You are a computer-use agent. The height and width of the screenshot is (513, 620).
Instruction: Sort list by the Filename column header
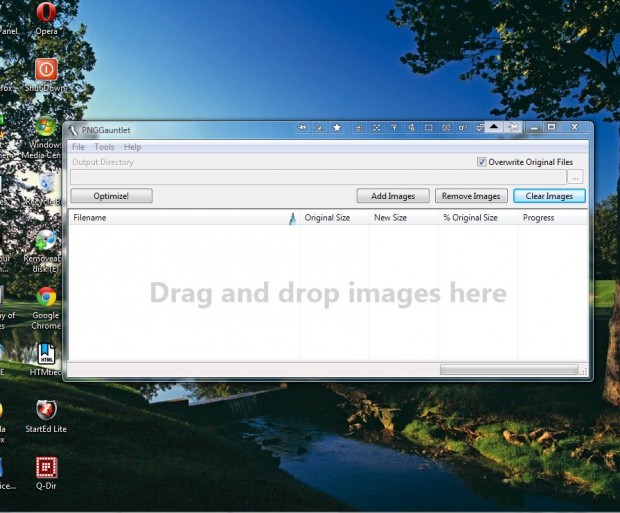pyautogui.click(x=184, y=218)
